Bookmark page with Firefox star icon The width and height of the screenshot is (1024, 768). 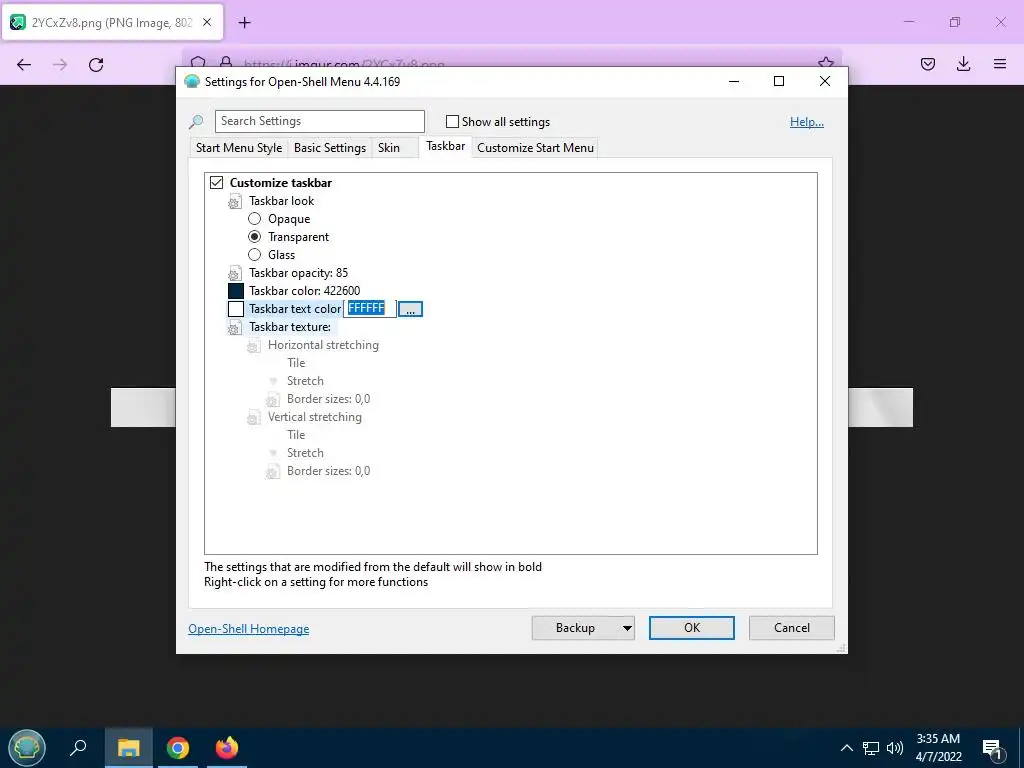click(825, 61)
